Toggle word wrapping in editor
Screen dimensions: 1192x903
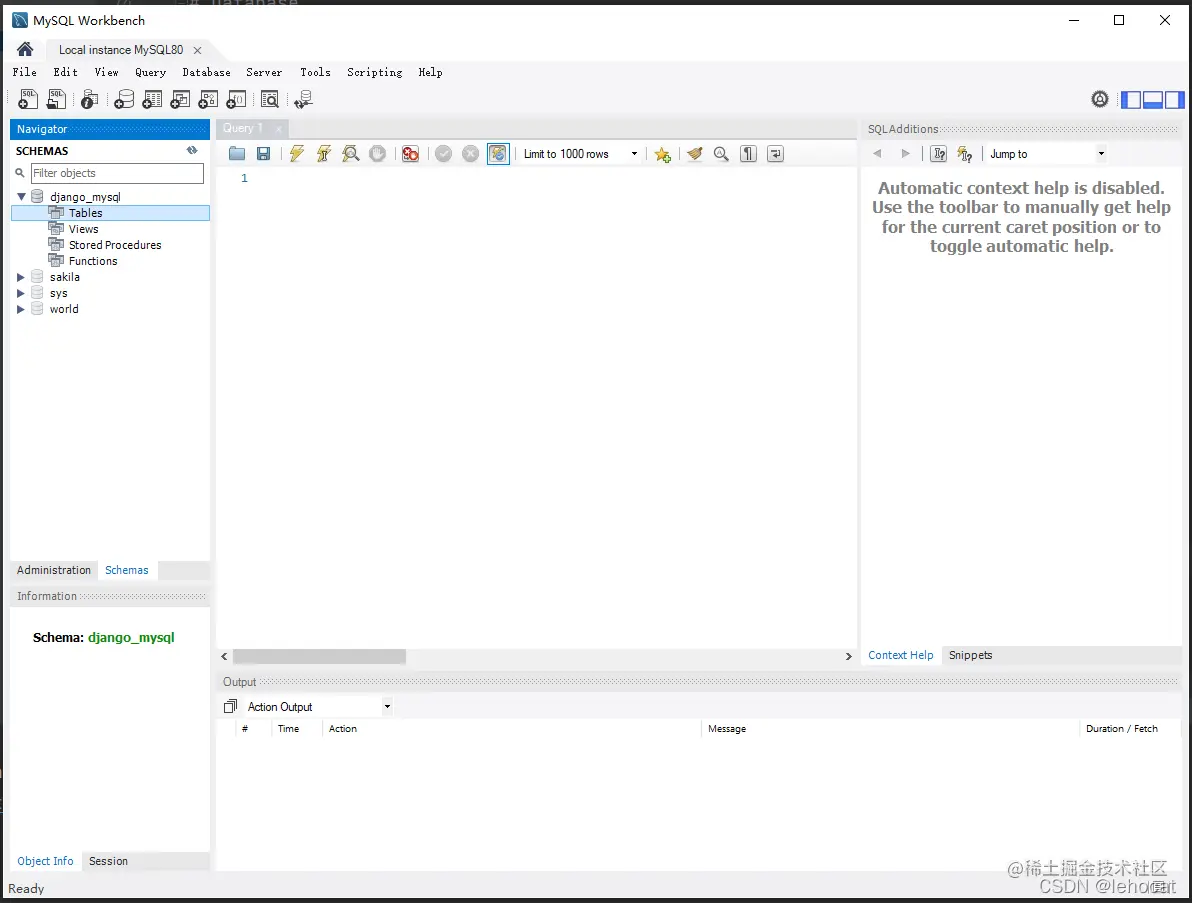point(775,154)
